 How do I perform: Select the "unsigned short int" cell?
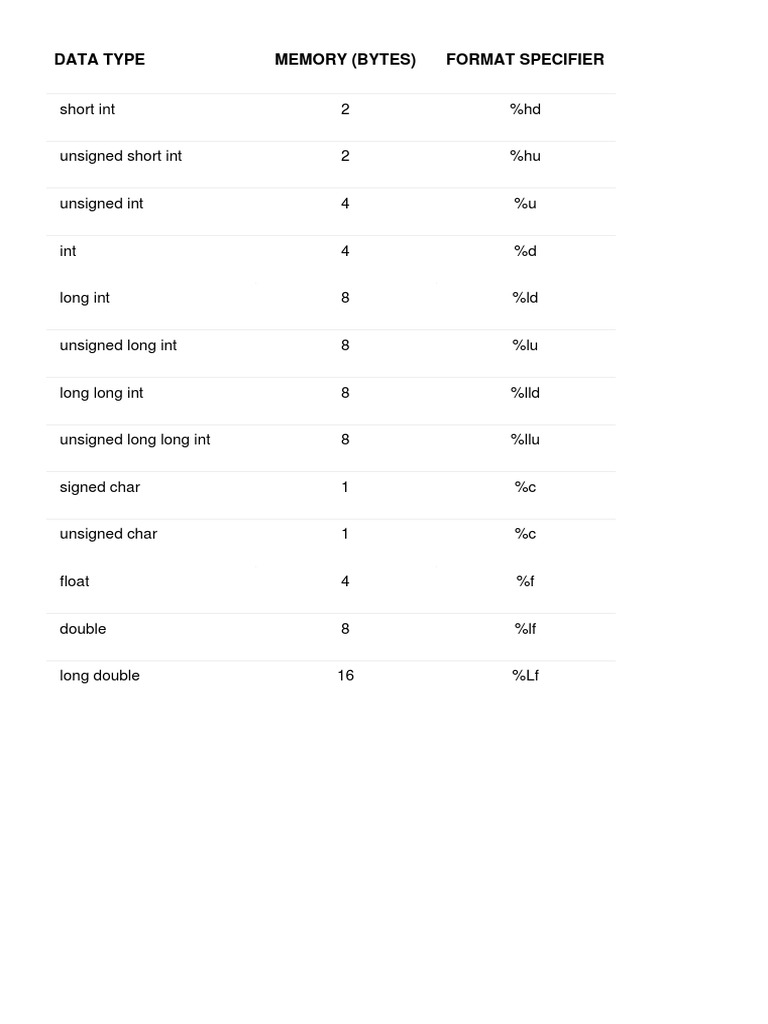(121, 156)
